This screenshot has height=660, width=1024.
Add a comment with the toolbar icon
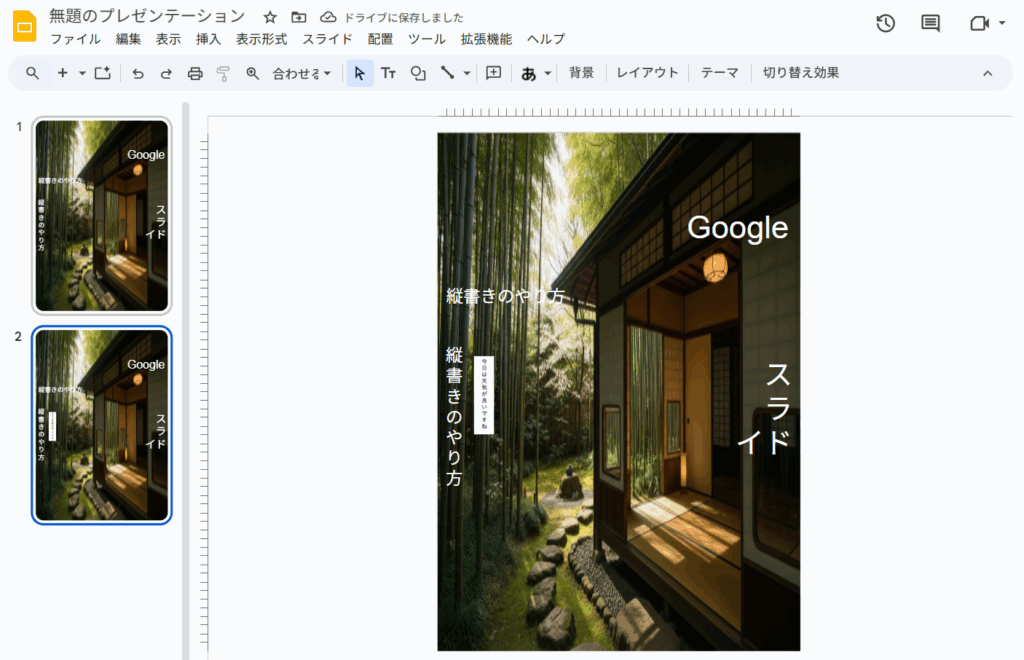[493, 73]
